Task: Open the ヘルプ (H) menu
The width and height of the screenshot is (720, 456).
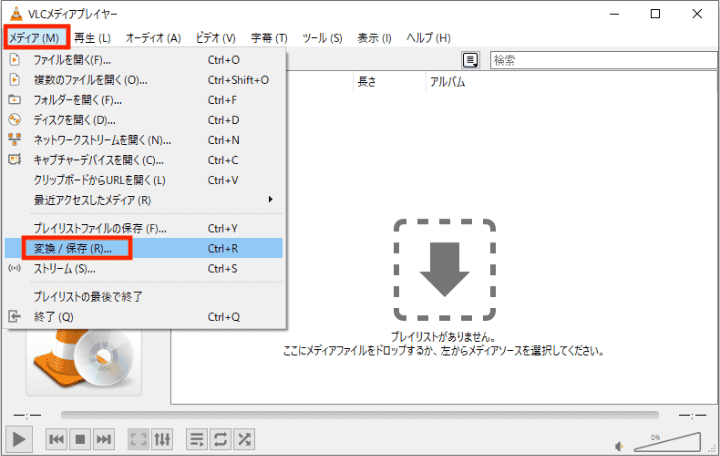Action: pos(428,38)
